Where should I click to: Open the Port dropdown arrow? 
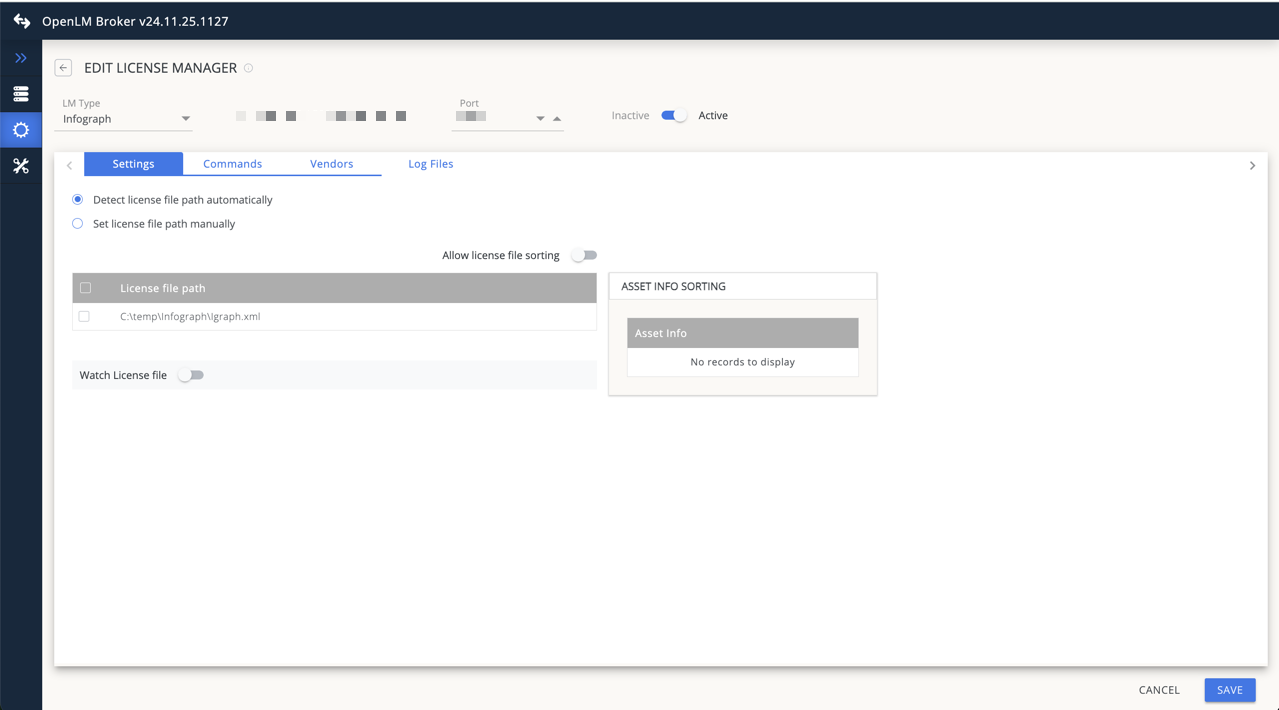(x=540, y=117)
